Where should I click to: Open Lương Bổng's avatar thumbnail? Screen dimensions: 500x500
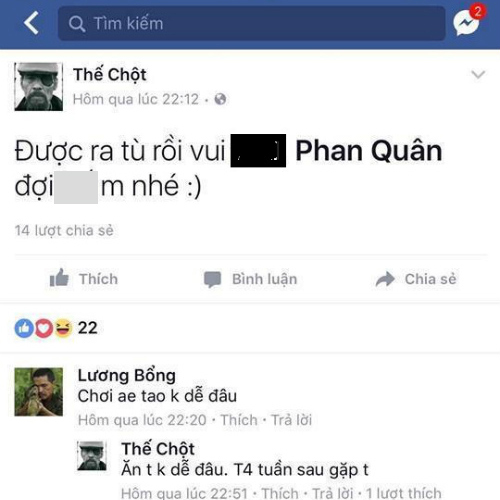coord(38,392)
